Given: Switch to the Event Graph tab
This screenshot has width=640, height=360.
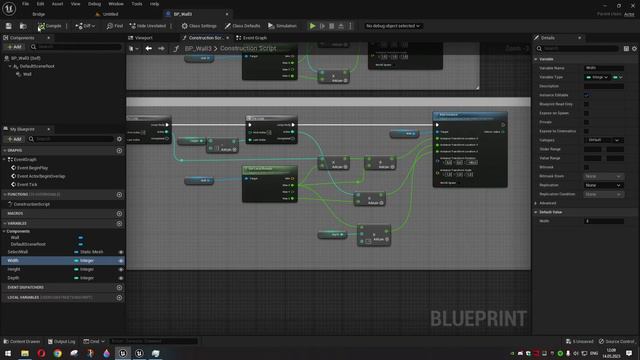Looking at the screenshot, I should 251,38.
